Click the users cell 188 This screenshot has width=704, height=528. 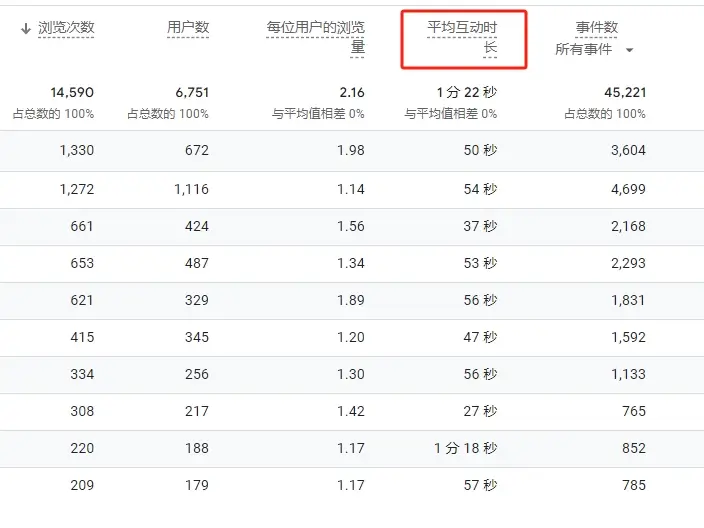(x=197, y=449)
